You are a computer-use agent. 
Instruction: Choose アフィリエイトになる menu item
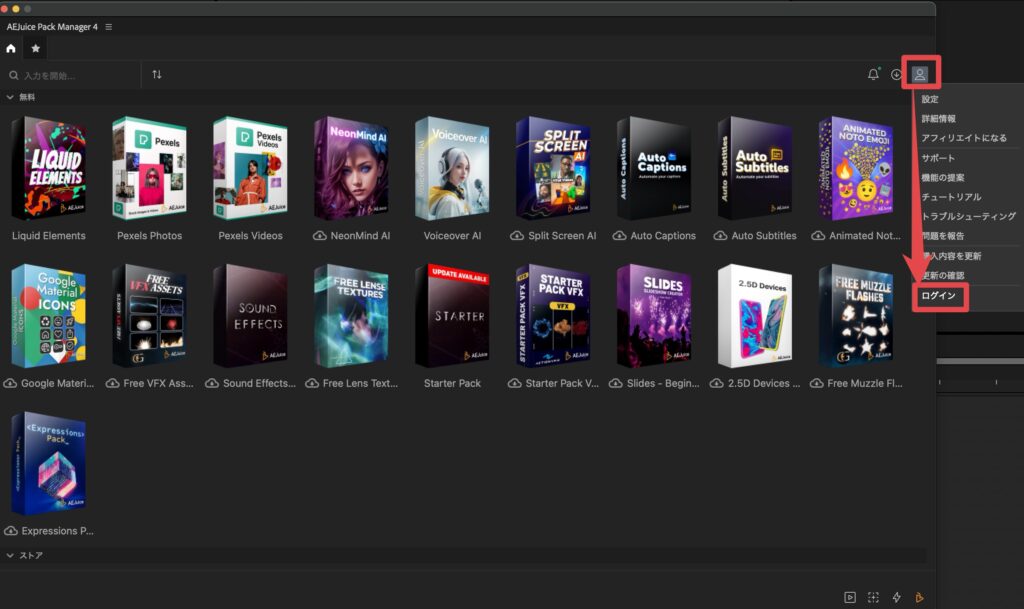[964, 138]
